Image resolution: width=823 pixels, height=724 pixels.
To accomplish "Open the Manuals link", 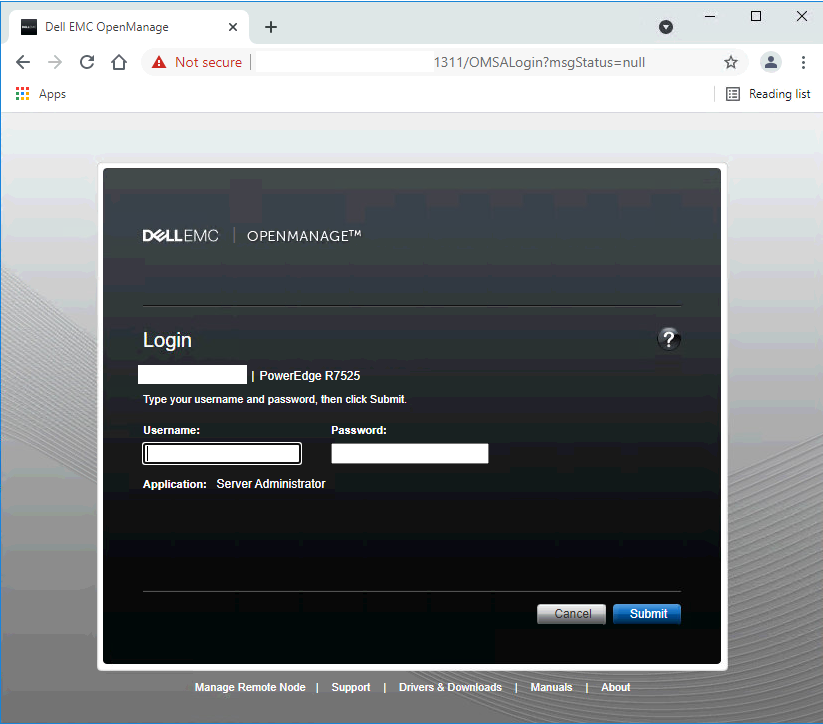I will 551,687.
